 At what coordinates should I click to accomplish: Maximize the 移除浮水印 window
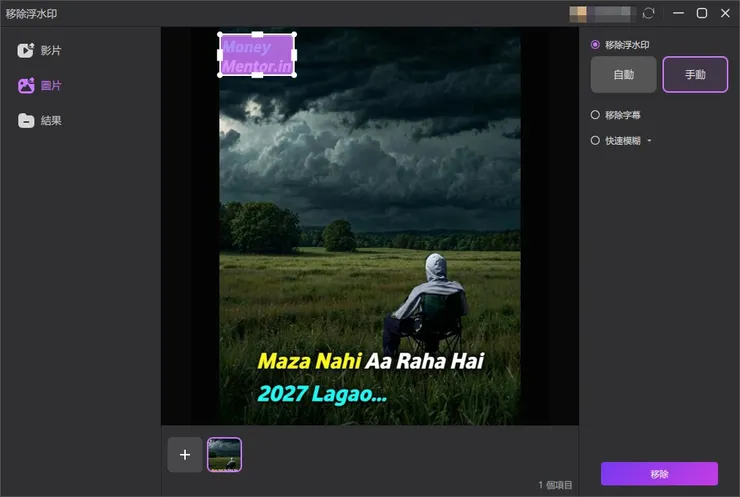[702, 13]
